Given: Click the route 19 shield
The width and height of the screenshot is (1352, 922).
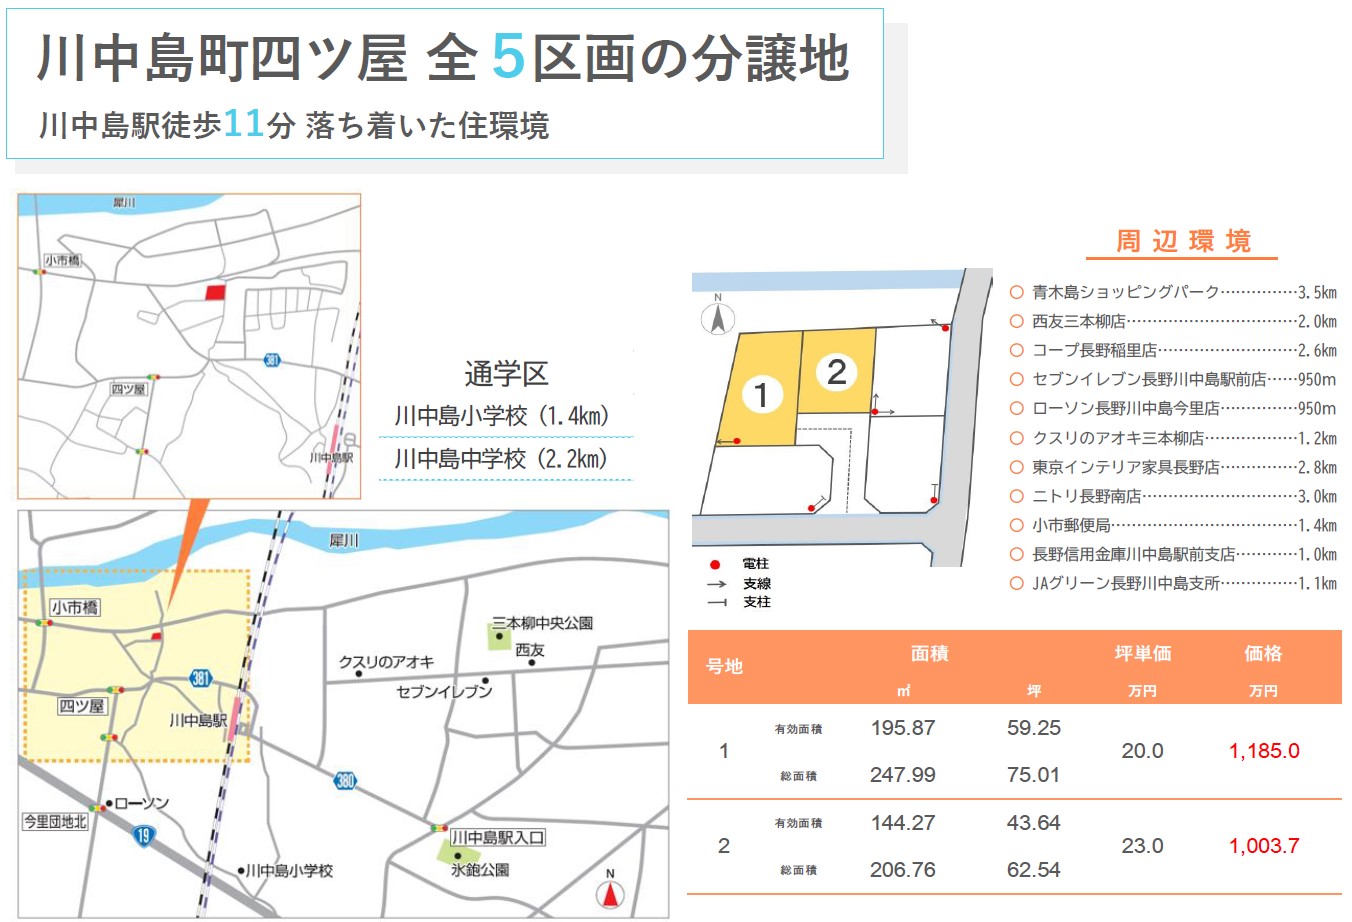Looking at the screenshot, I should [x=143, y=835].
